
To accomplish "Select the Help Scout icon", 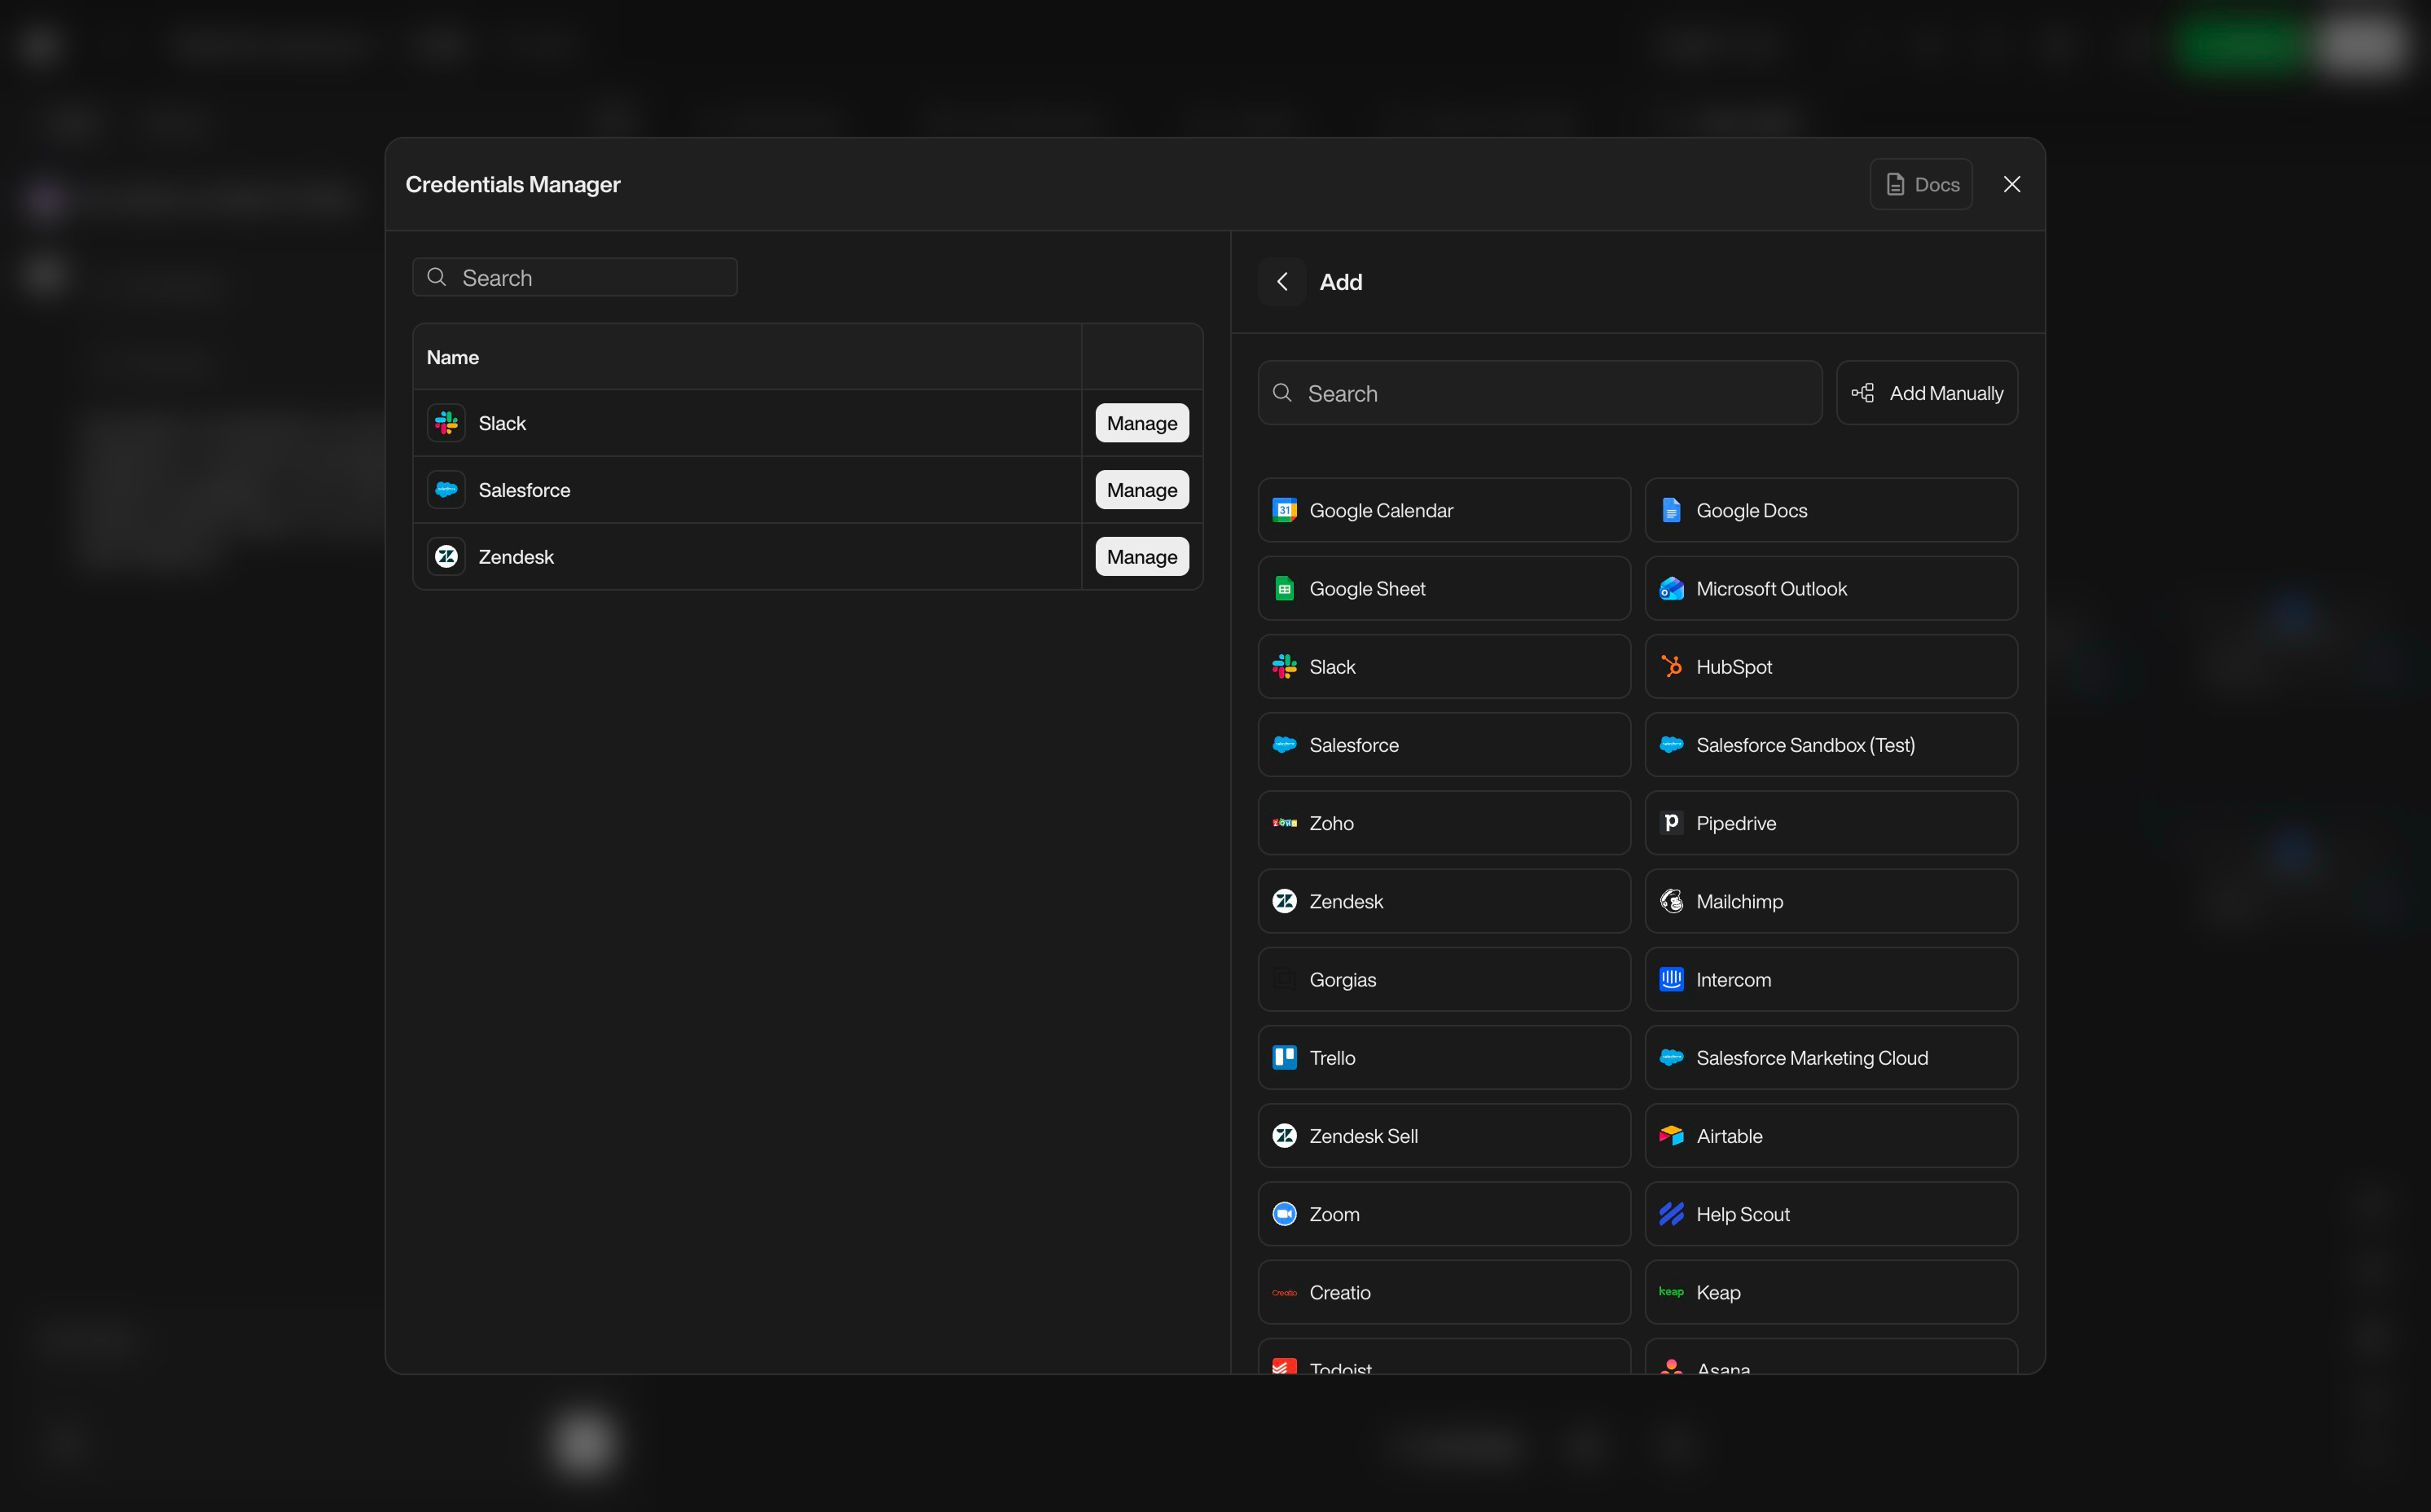I will tap(1671, 1214).
